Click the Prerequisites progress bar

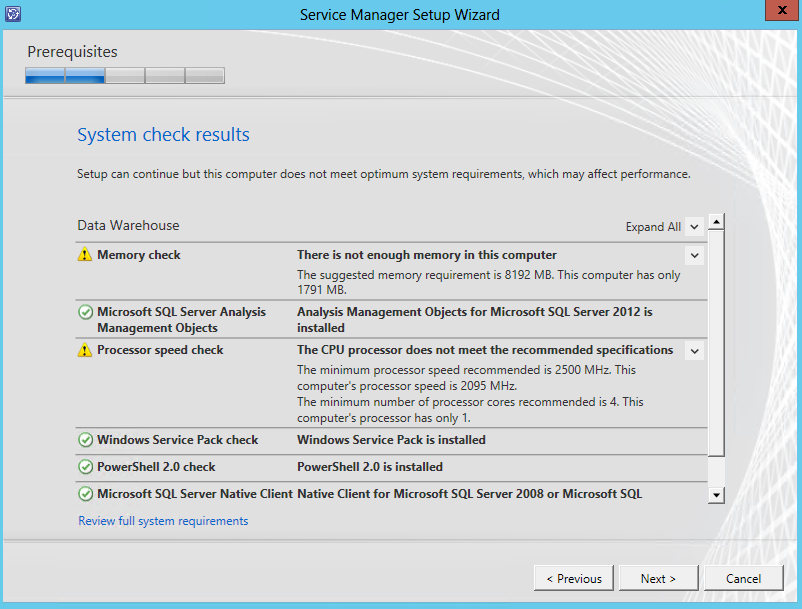pos(125,75)
